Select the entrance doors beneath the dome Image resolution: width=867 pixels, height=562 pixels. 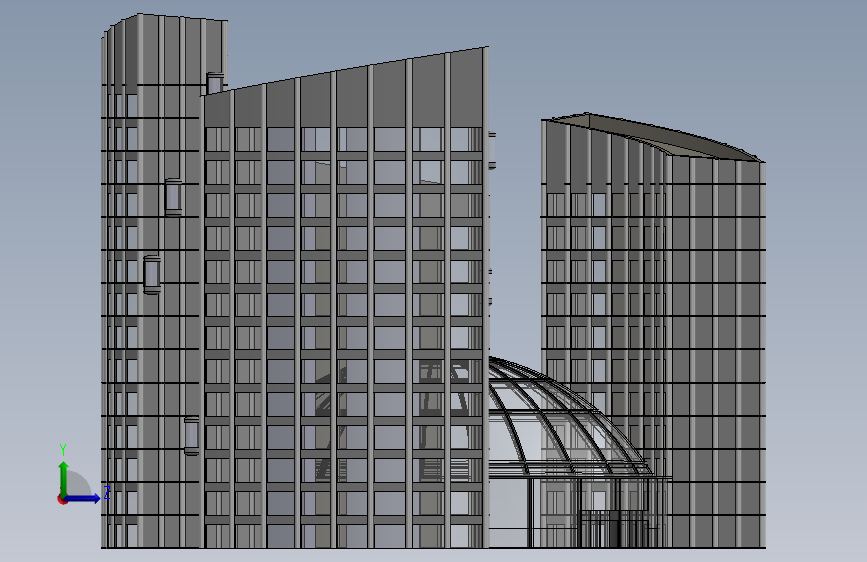click(614, 528)
